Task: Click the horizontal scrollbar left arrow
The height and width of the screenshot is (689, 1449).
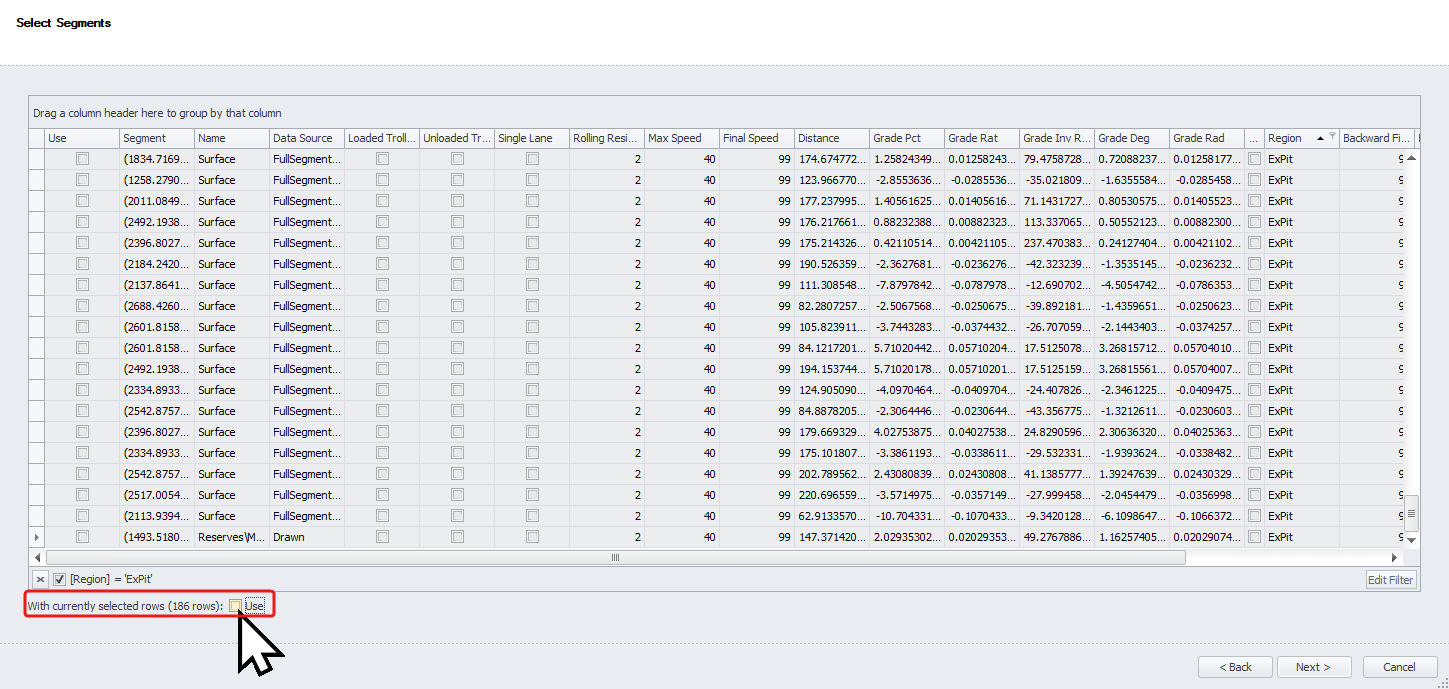Action: (39, 557)
